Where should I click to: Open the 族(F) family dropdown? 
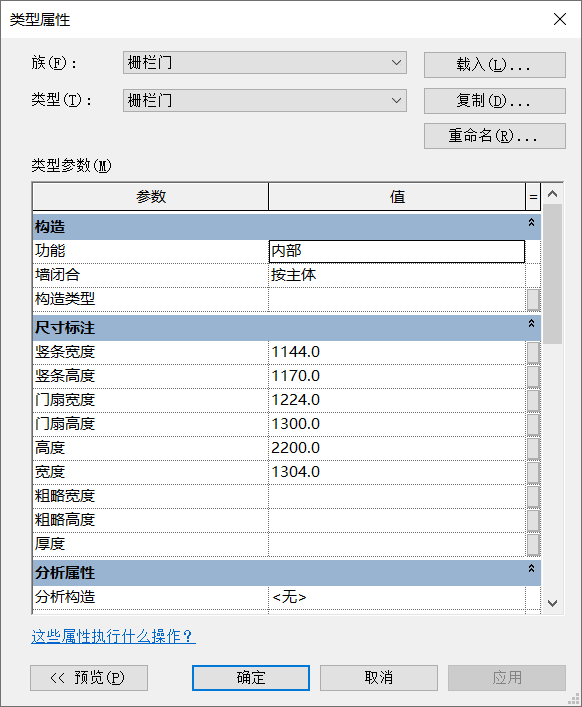click(265, 63)
